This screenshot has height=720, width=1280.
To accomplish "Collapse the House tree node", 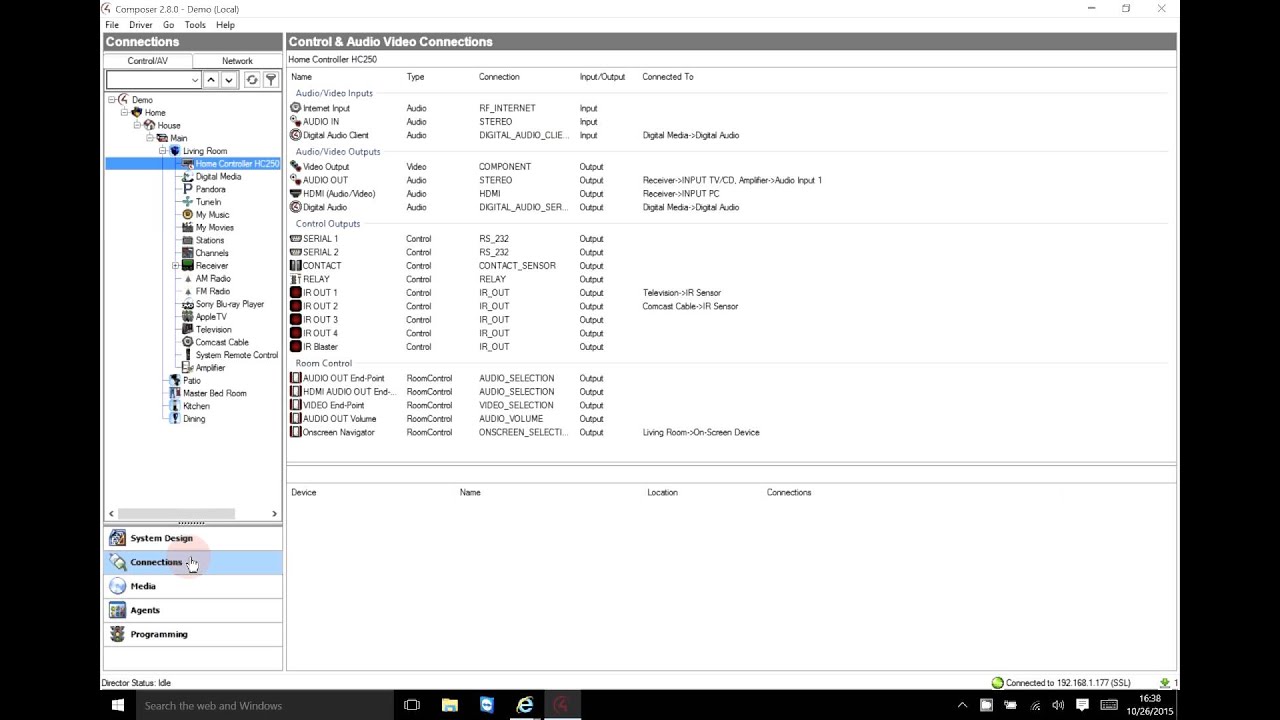I will pos(137,125).
